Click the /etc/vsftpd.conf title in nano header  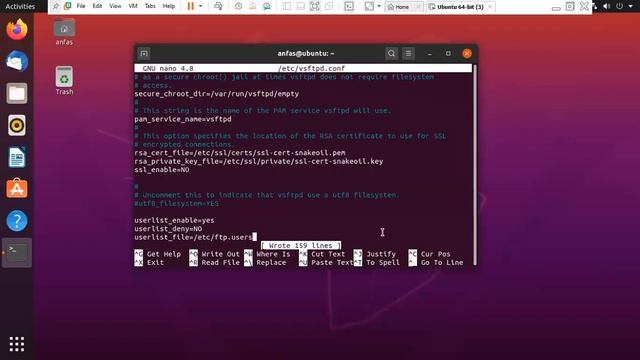pos(311,69)
